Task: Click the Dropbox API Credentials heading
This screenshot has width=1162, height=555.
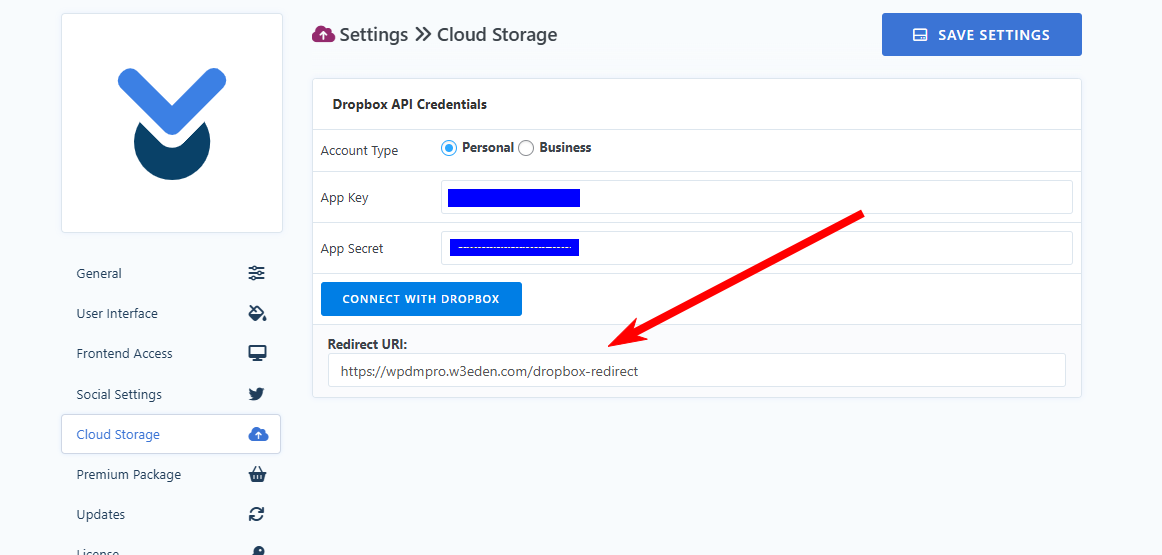Action: (410, 104)
